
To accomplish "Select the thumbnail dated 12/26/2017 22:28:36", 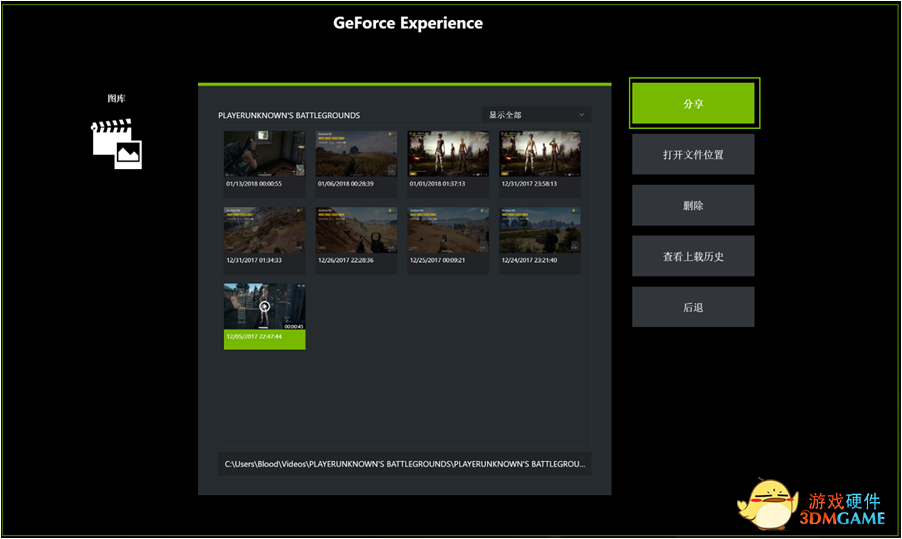I will pos(356,230).
